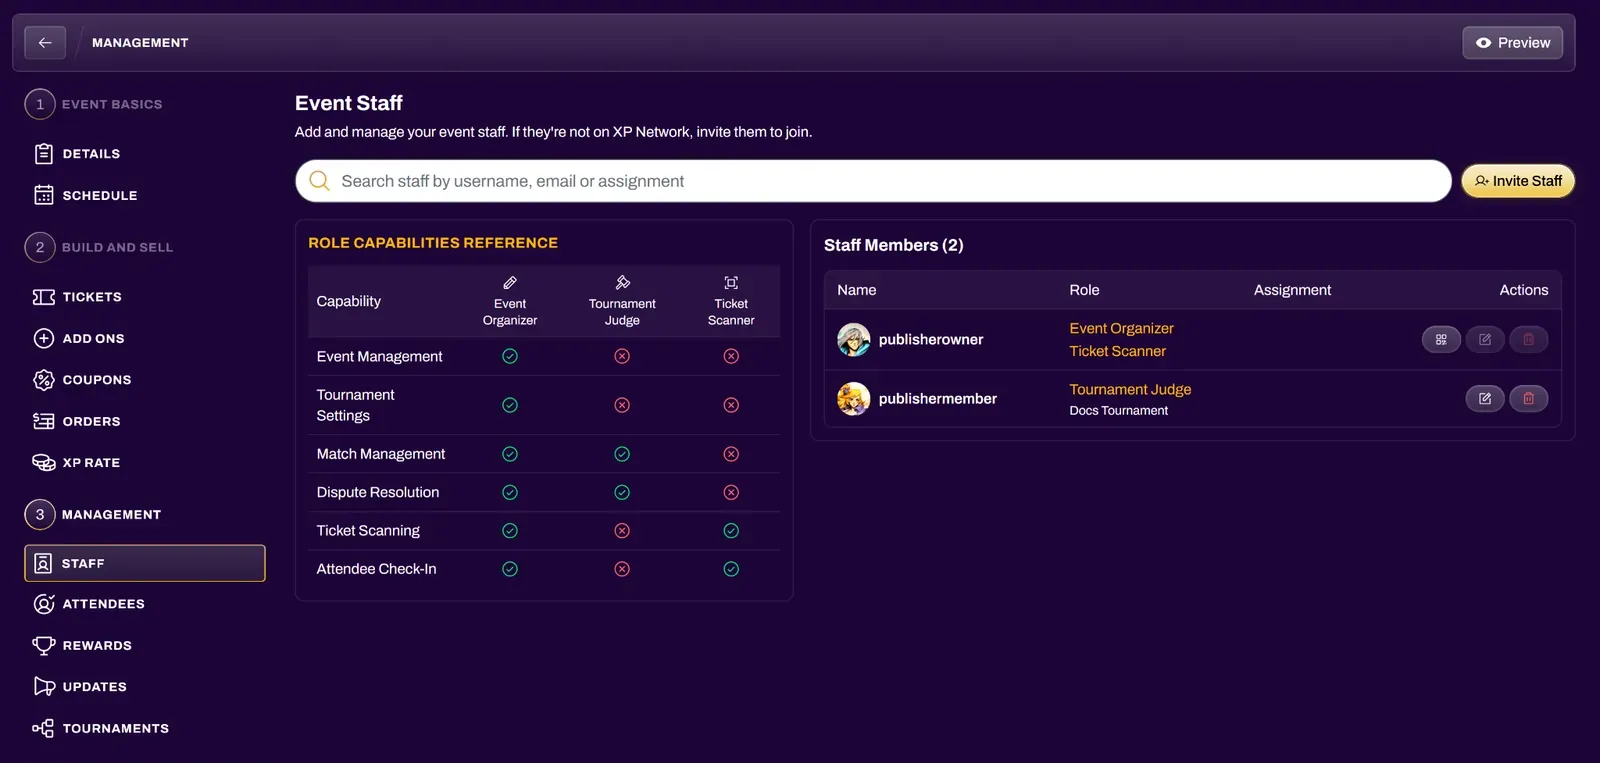Click publishermember's avatar
1600x763 pixels.
[x=853, y=399]
